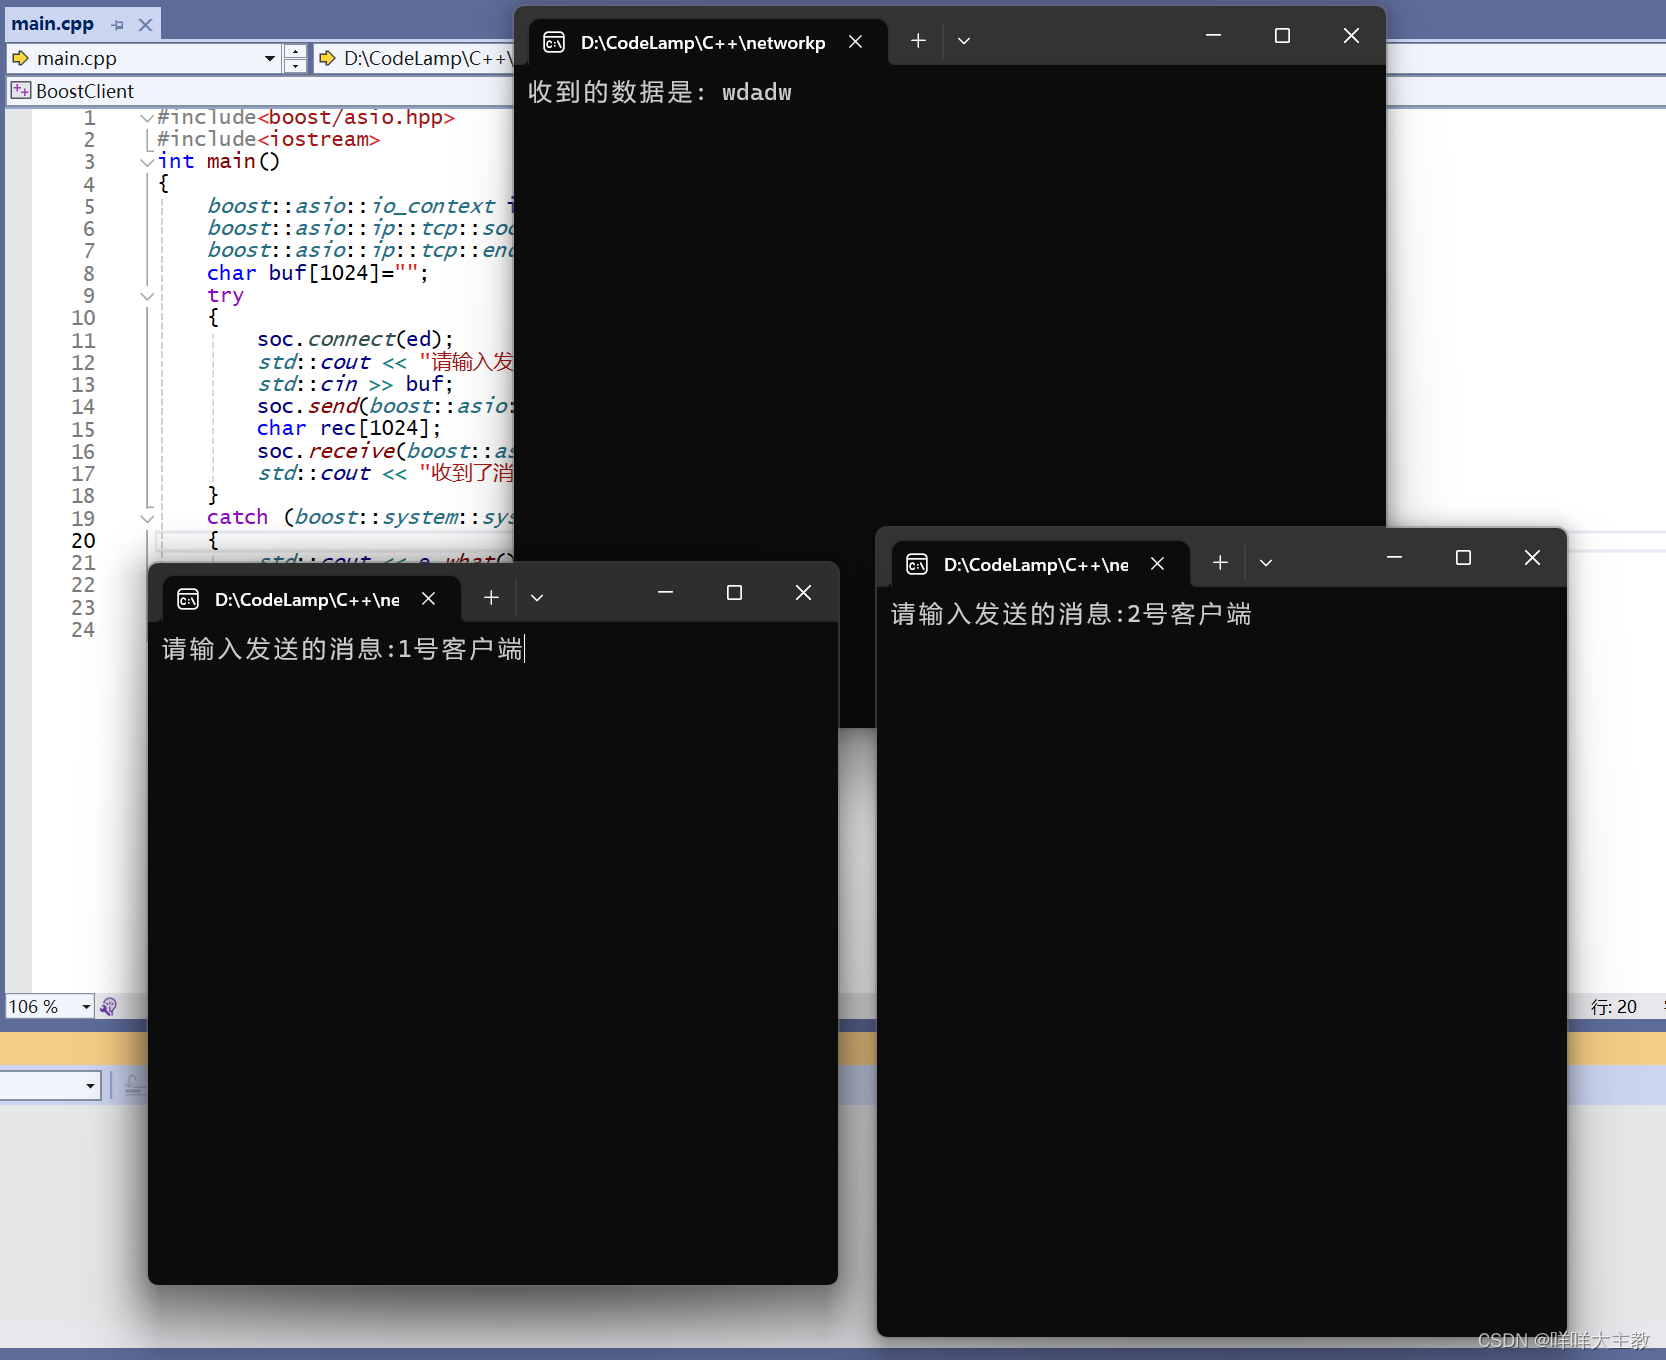Collapse the try block at line 9
The width and height of the screenshot is (1666, 1360).
(147, 296)
